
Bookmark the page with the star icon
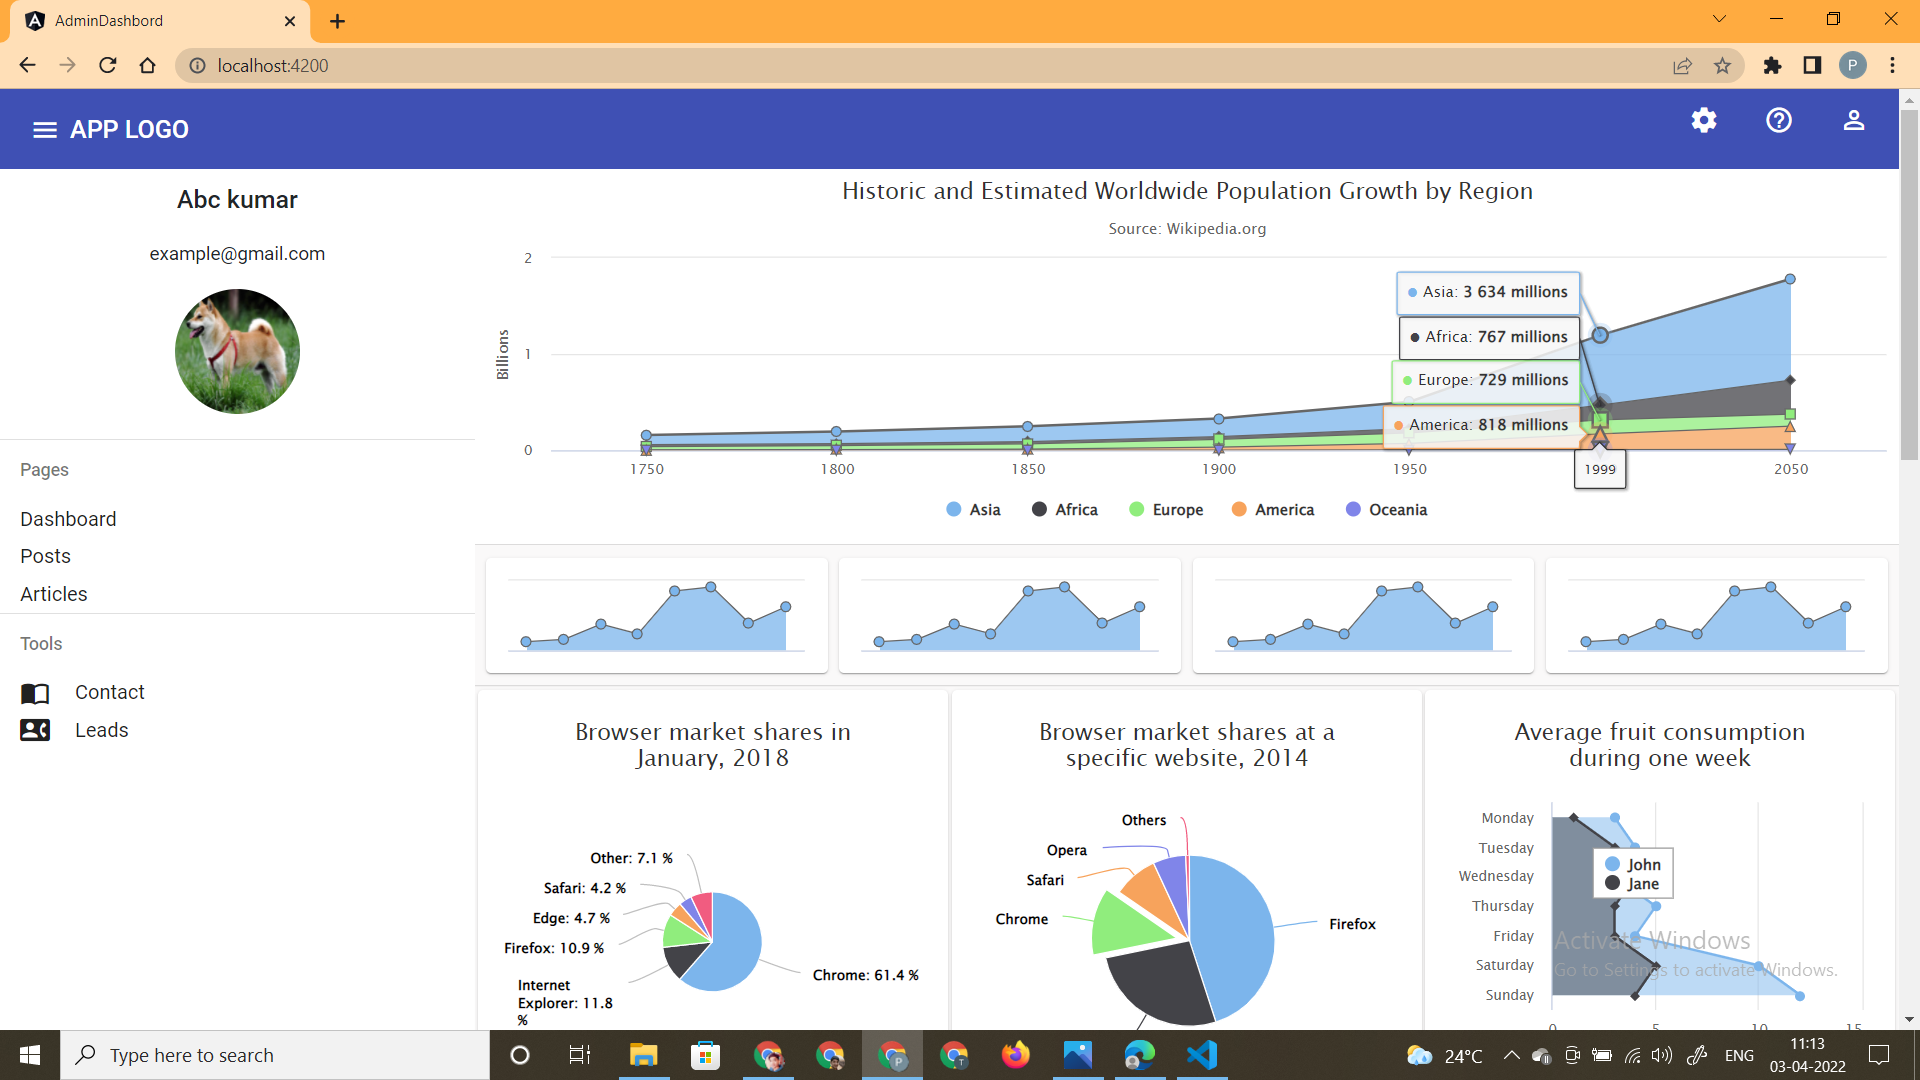coord(1722,66)
